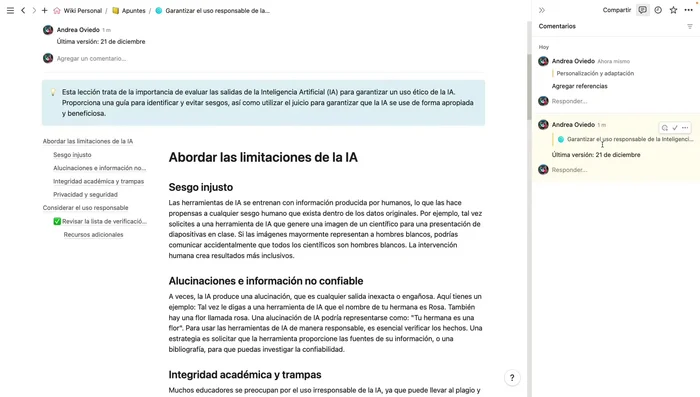The height and width of the screenshot is (397, 700).
Task: Open page history clock icon
Action: [658, 10]
